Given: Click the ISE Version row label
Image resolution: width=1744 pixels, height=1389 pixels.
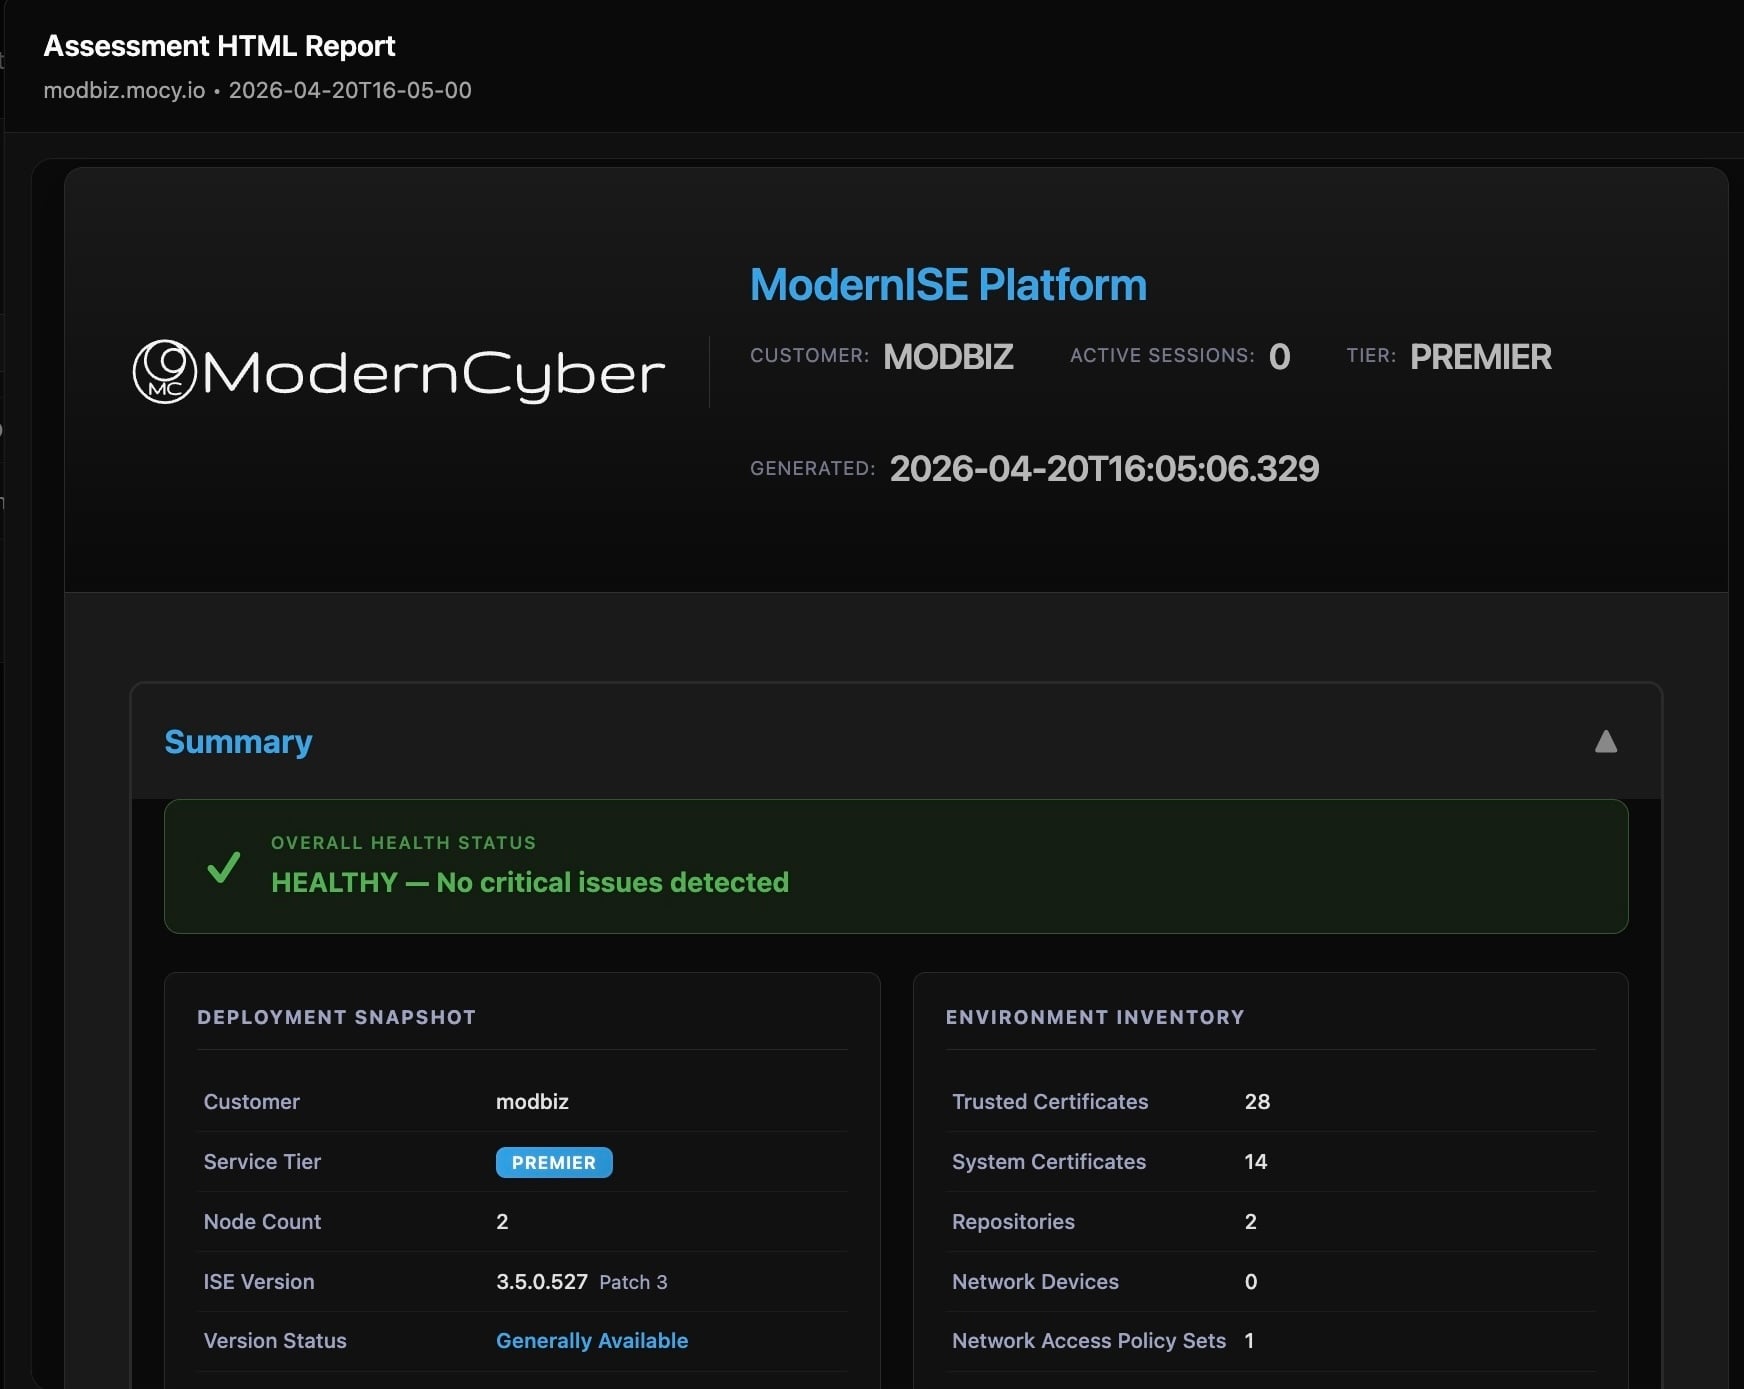Looking at the screenshot, I should point(259,1281).
